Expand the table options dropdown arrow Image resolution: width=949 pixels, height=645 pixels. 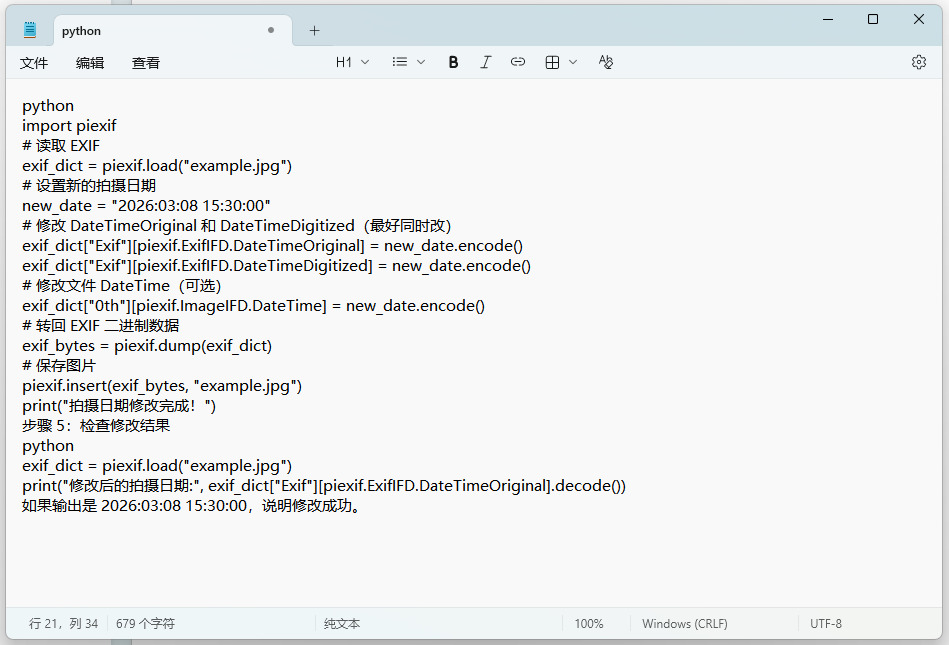coord(573,62)
